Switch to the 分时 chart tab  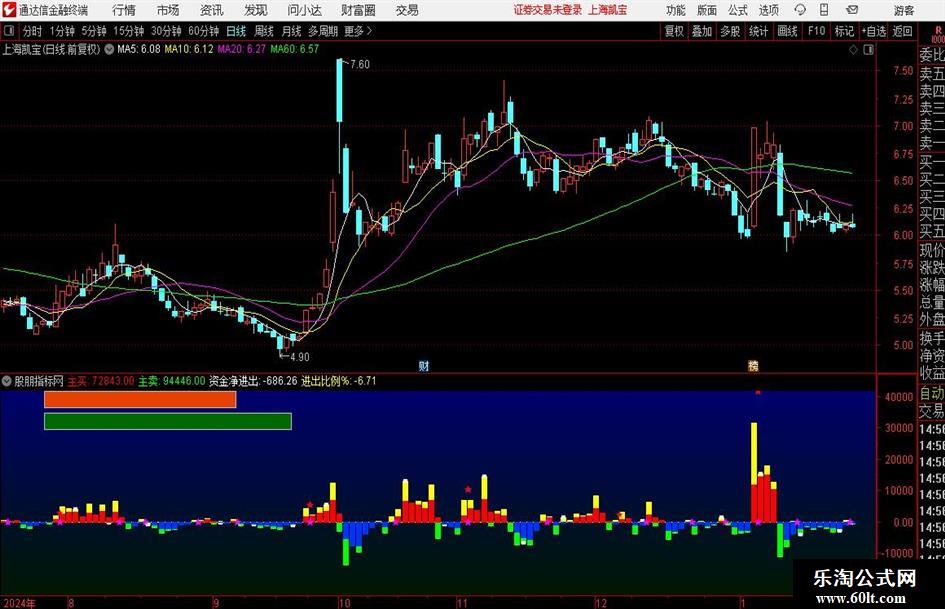33,31
